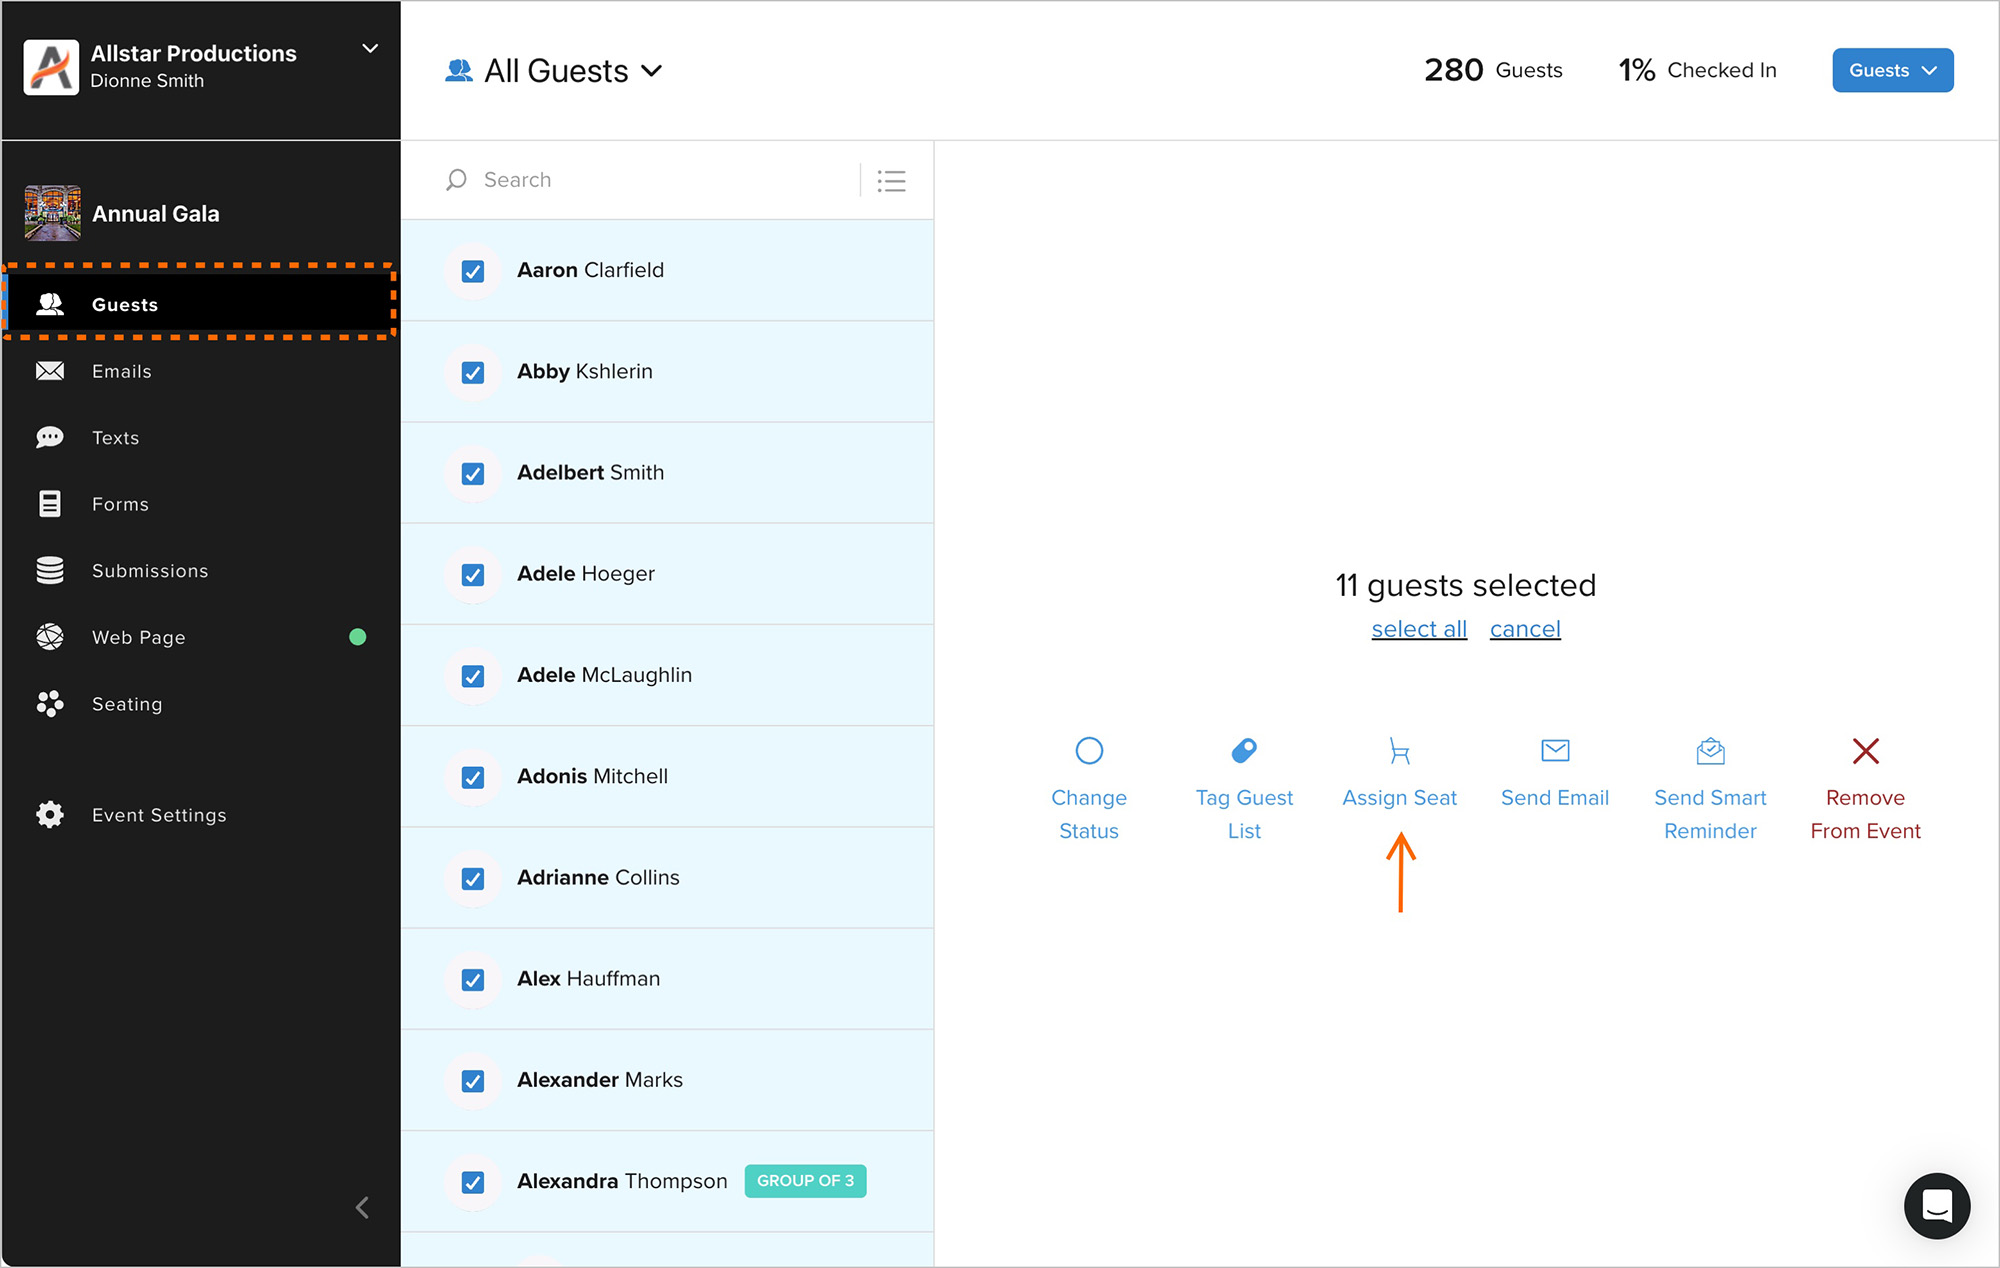Image resolution: width=2000 pixels, height=1268 pixels.
Task: Go to Event Settings in sidebar
Action: pos(159,815)
